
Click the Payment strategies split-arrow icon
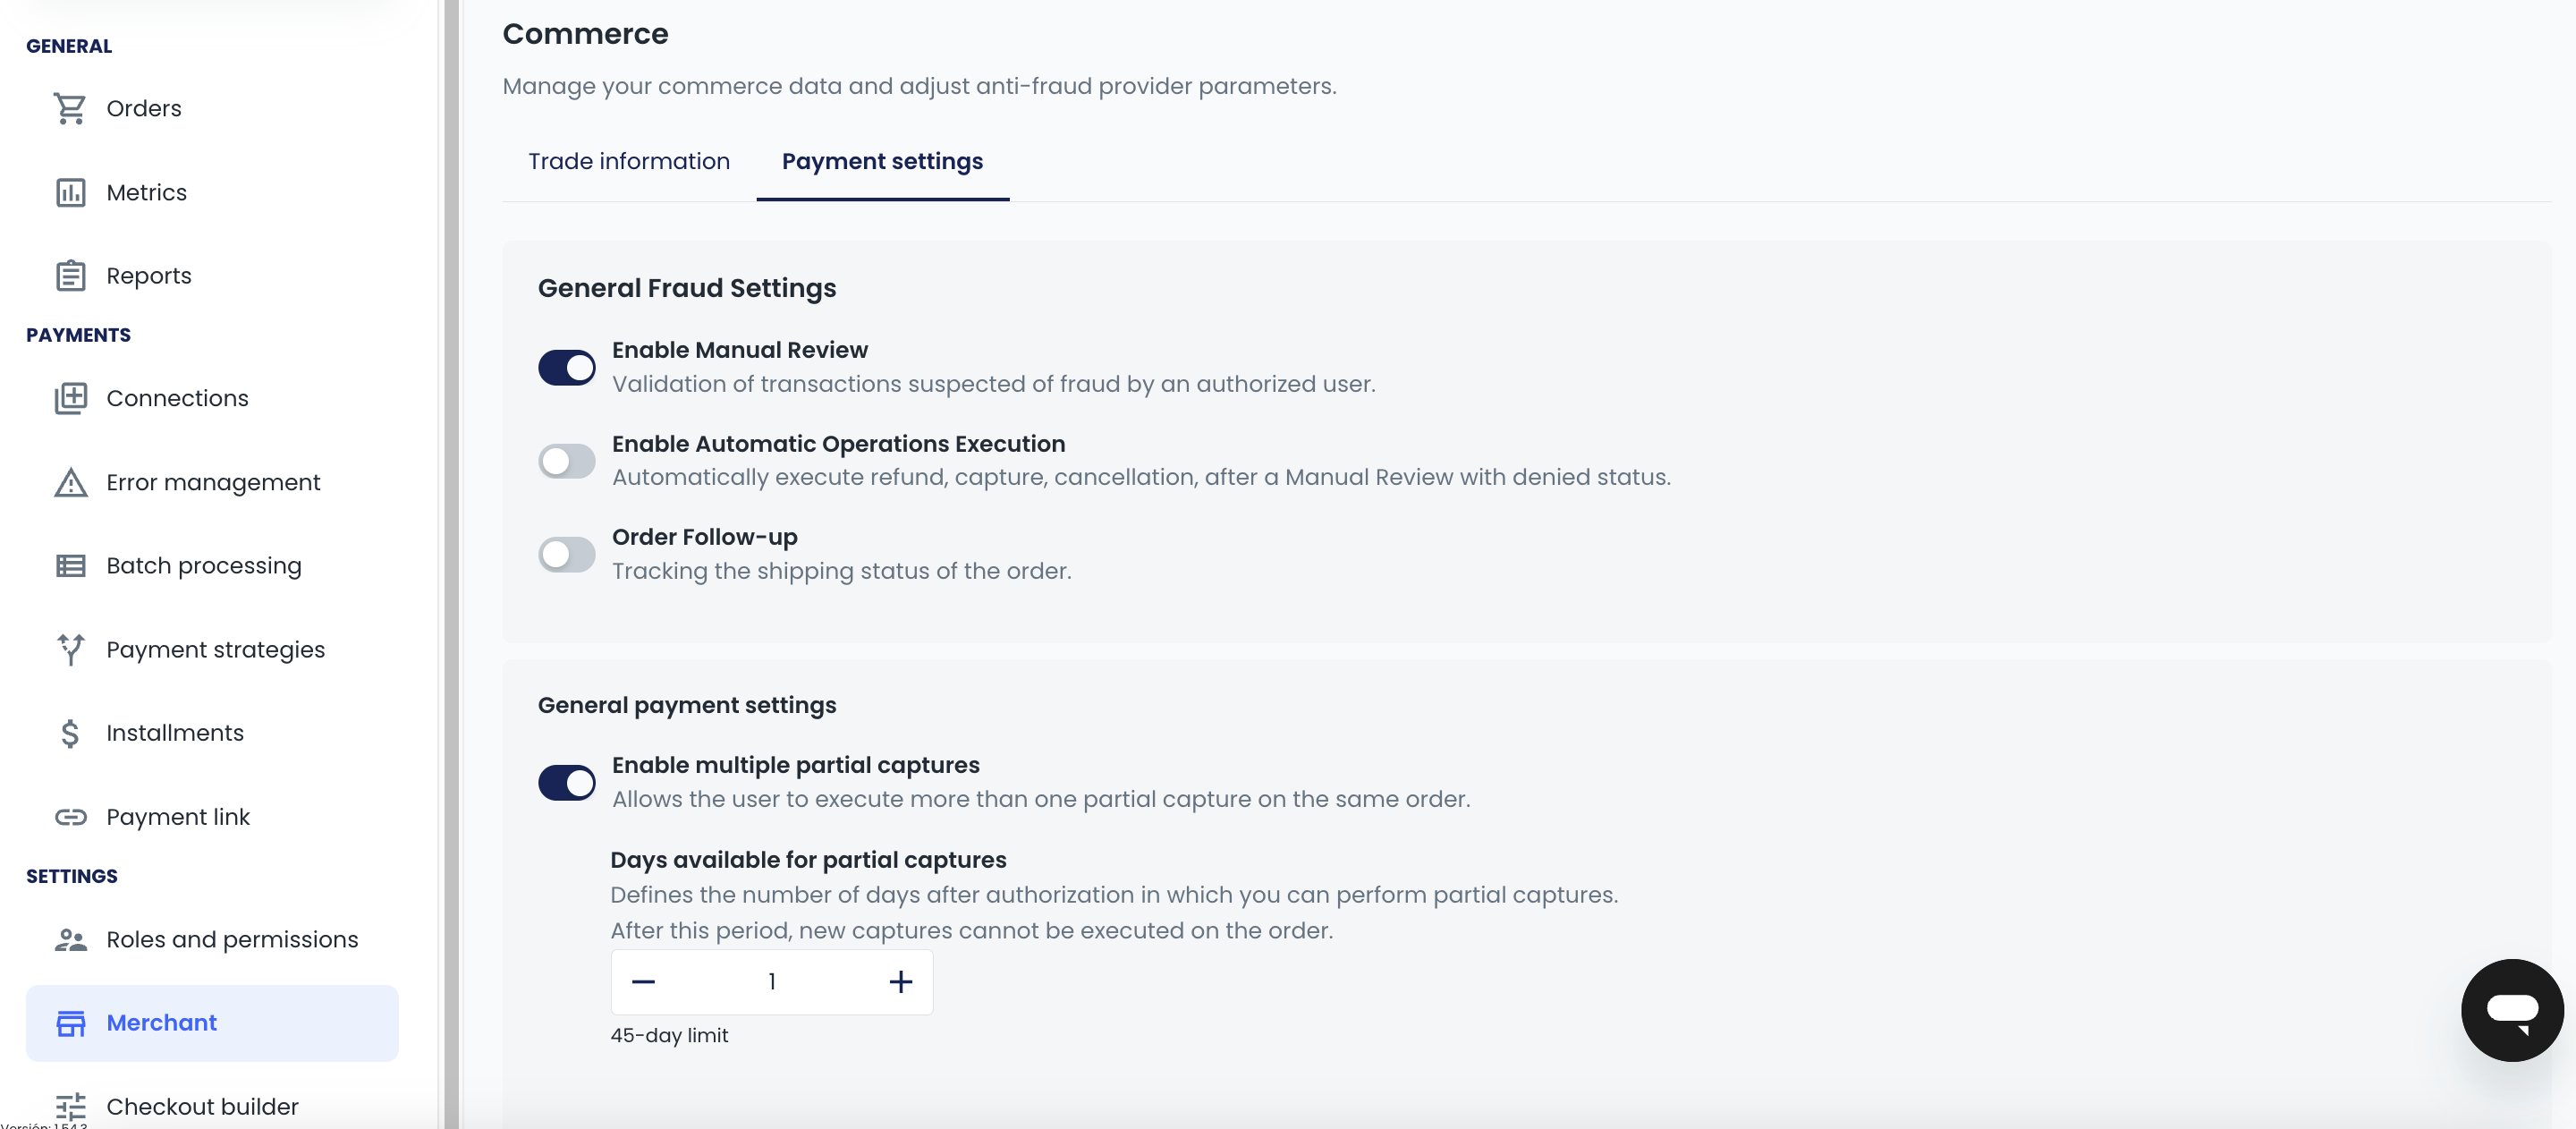click(x=70, y=650)
